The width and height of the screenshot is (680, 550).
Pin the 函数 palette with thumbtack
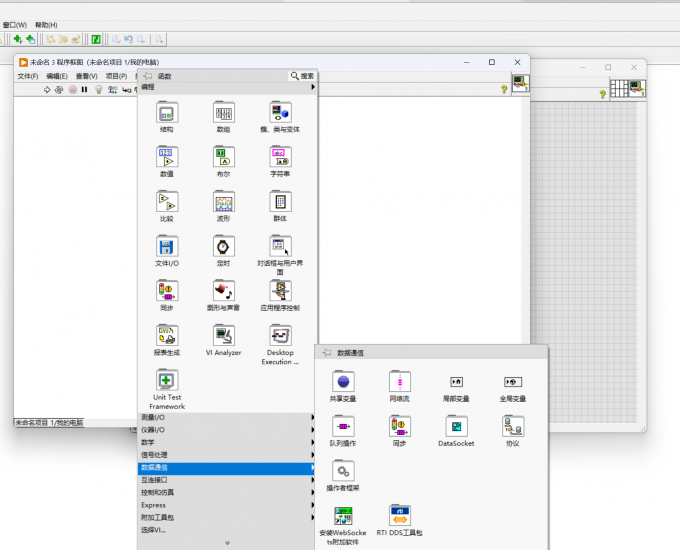click(x=147, y=76)
